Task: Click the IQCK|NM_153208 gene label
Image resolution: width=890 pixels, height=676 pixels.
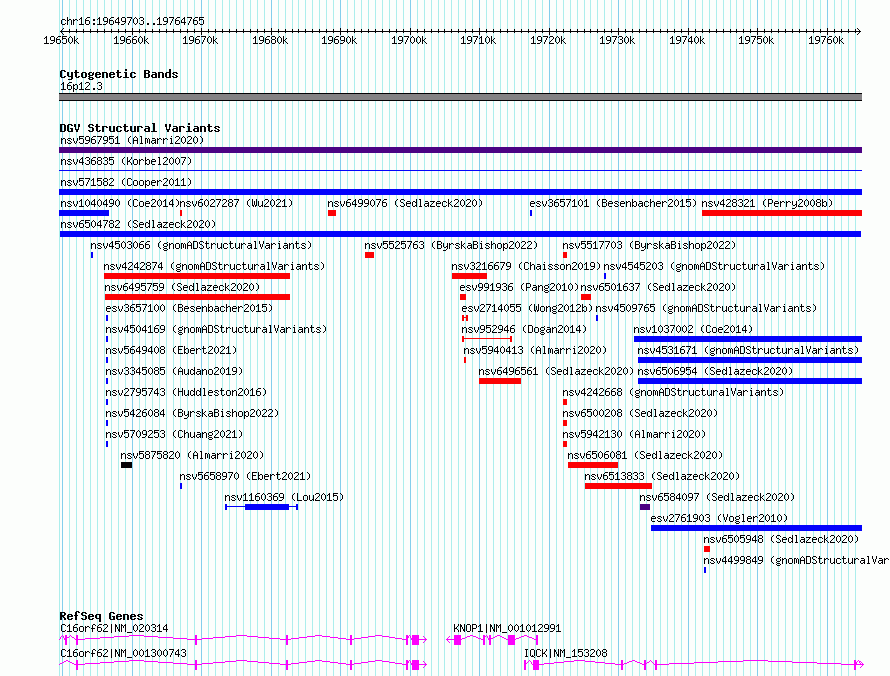Action: [565, 653]
